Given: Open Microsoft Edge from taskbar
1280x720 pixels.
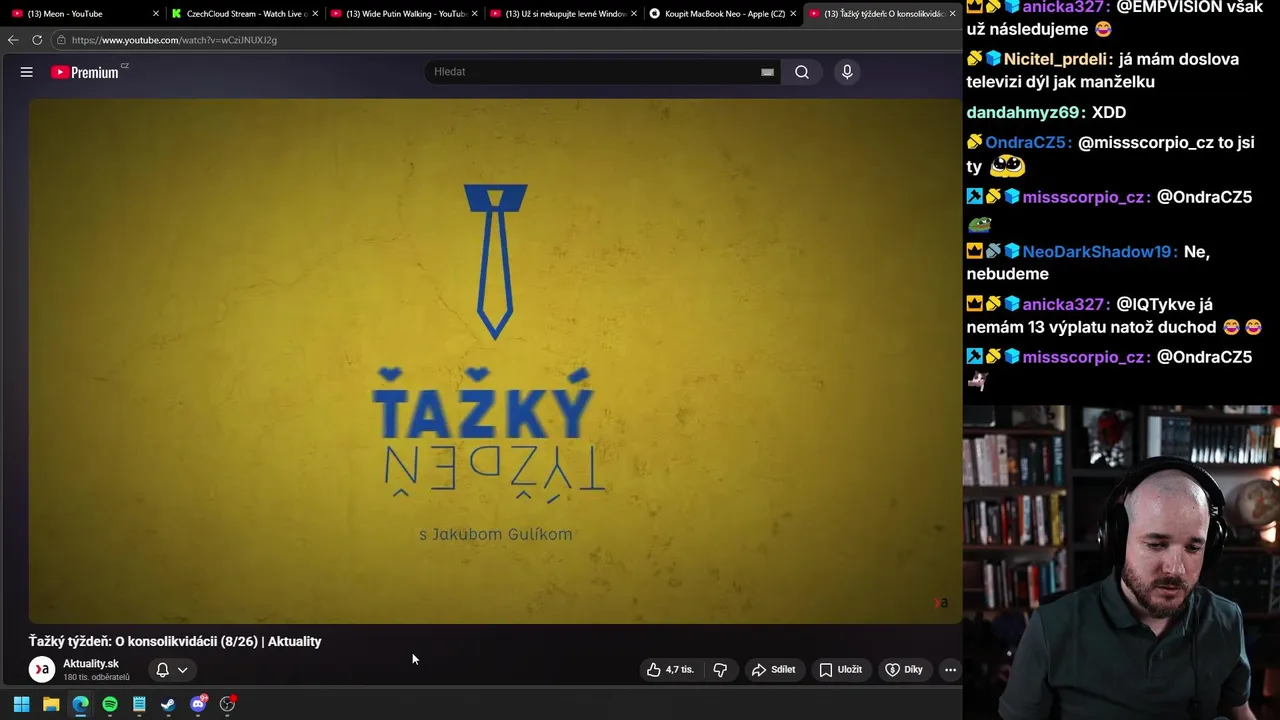Looking at the screenshot, I should (x=80, y=704).
